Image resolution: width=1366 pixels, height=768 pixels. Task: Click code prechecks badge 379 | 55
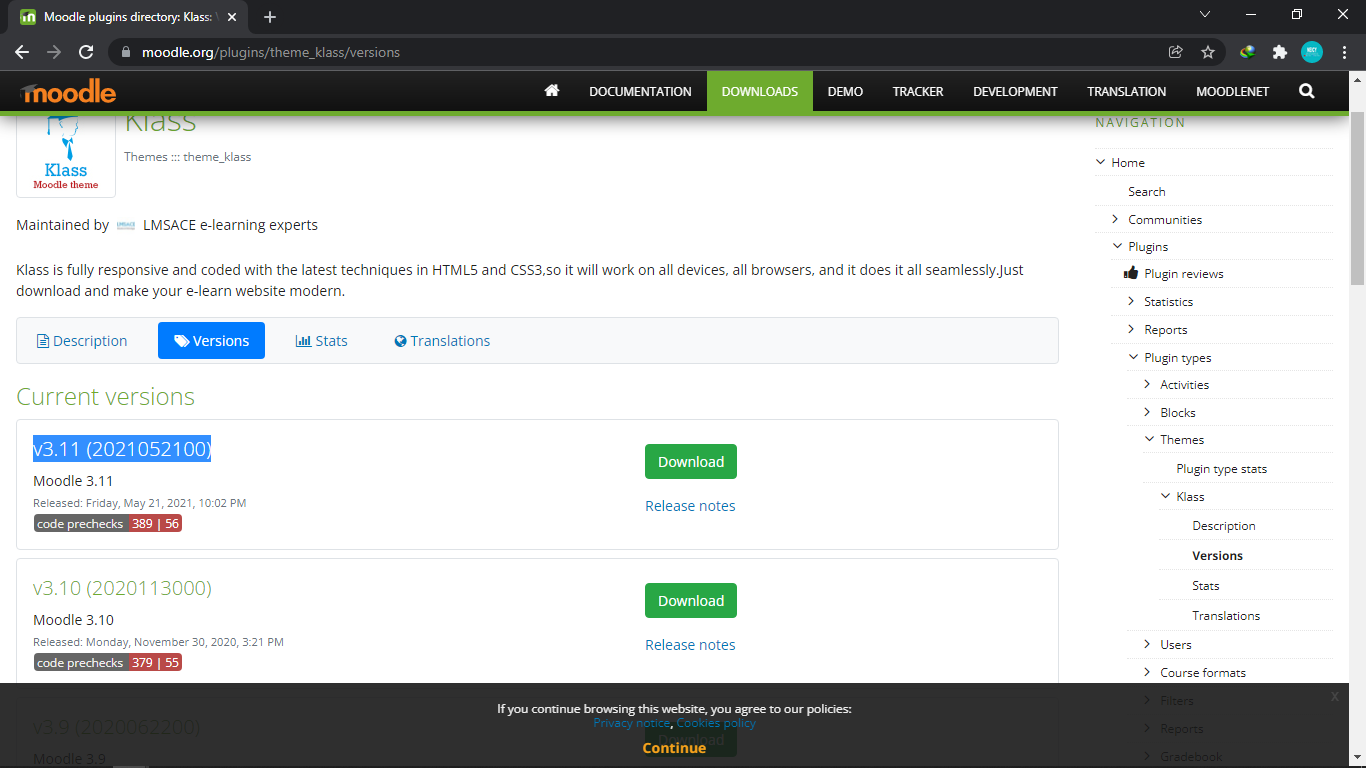tap(108, 663)
